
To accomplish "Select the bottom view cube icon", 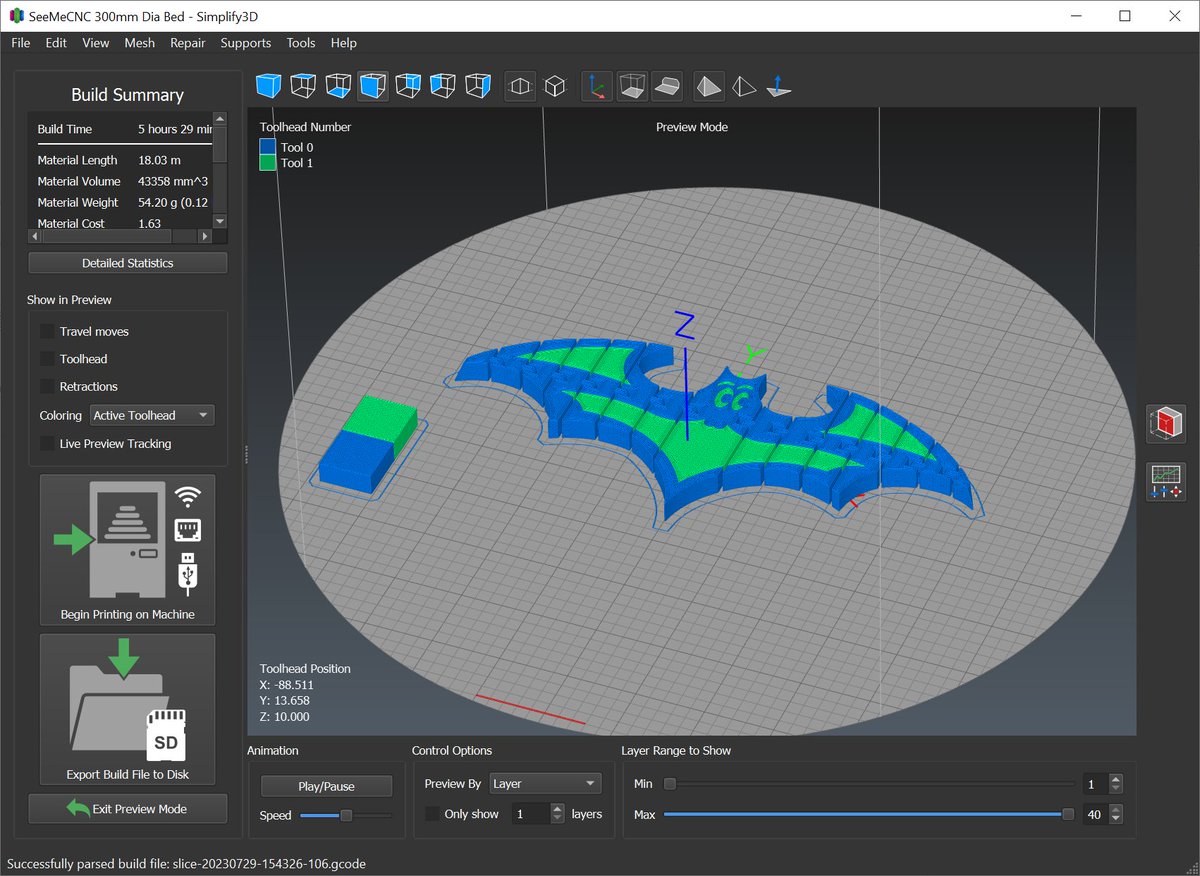I will [338, 86].
